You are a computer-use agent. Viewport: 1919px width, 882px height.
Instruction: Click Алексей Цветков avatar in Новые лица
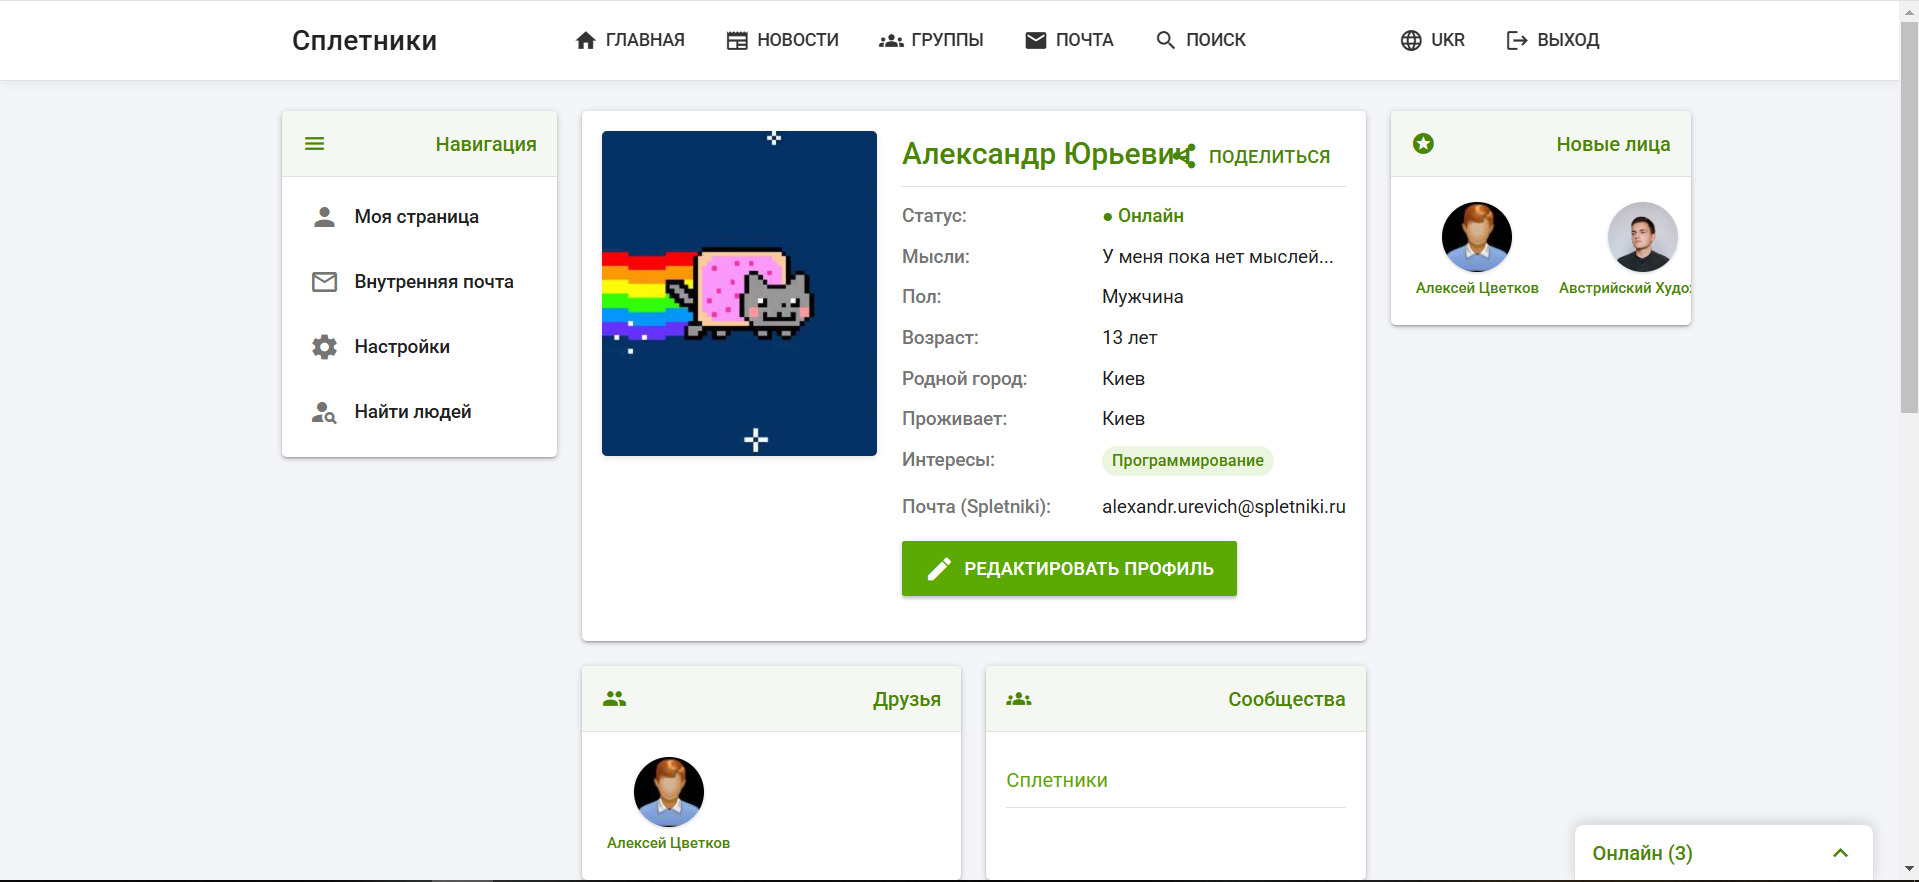pos(1477,237)
